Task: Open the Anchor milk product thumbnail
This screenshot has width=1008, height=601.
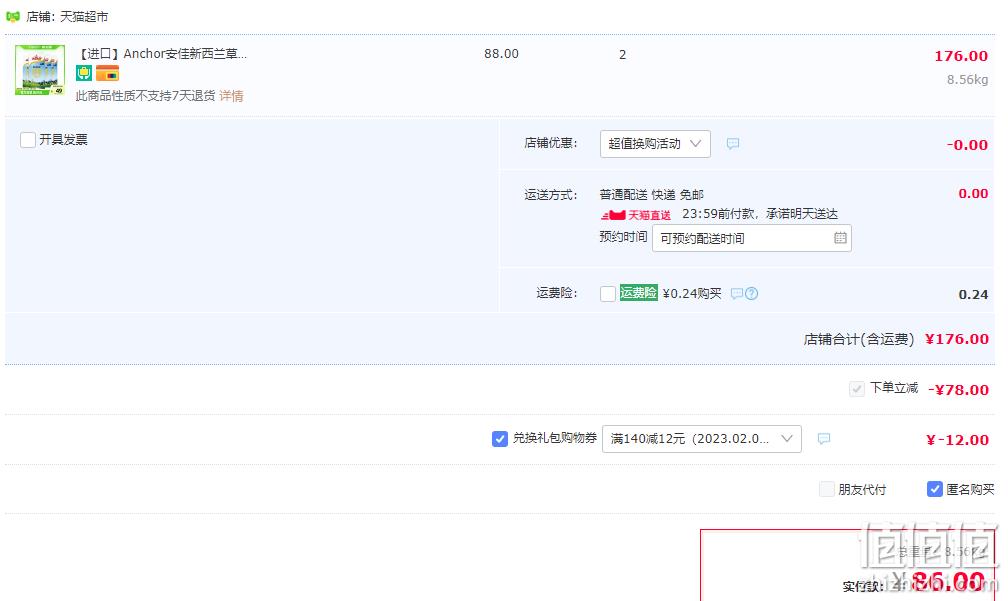Action: pyautogui.click(x=40, y=69)
